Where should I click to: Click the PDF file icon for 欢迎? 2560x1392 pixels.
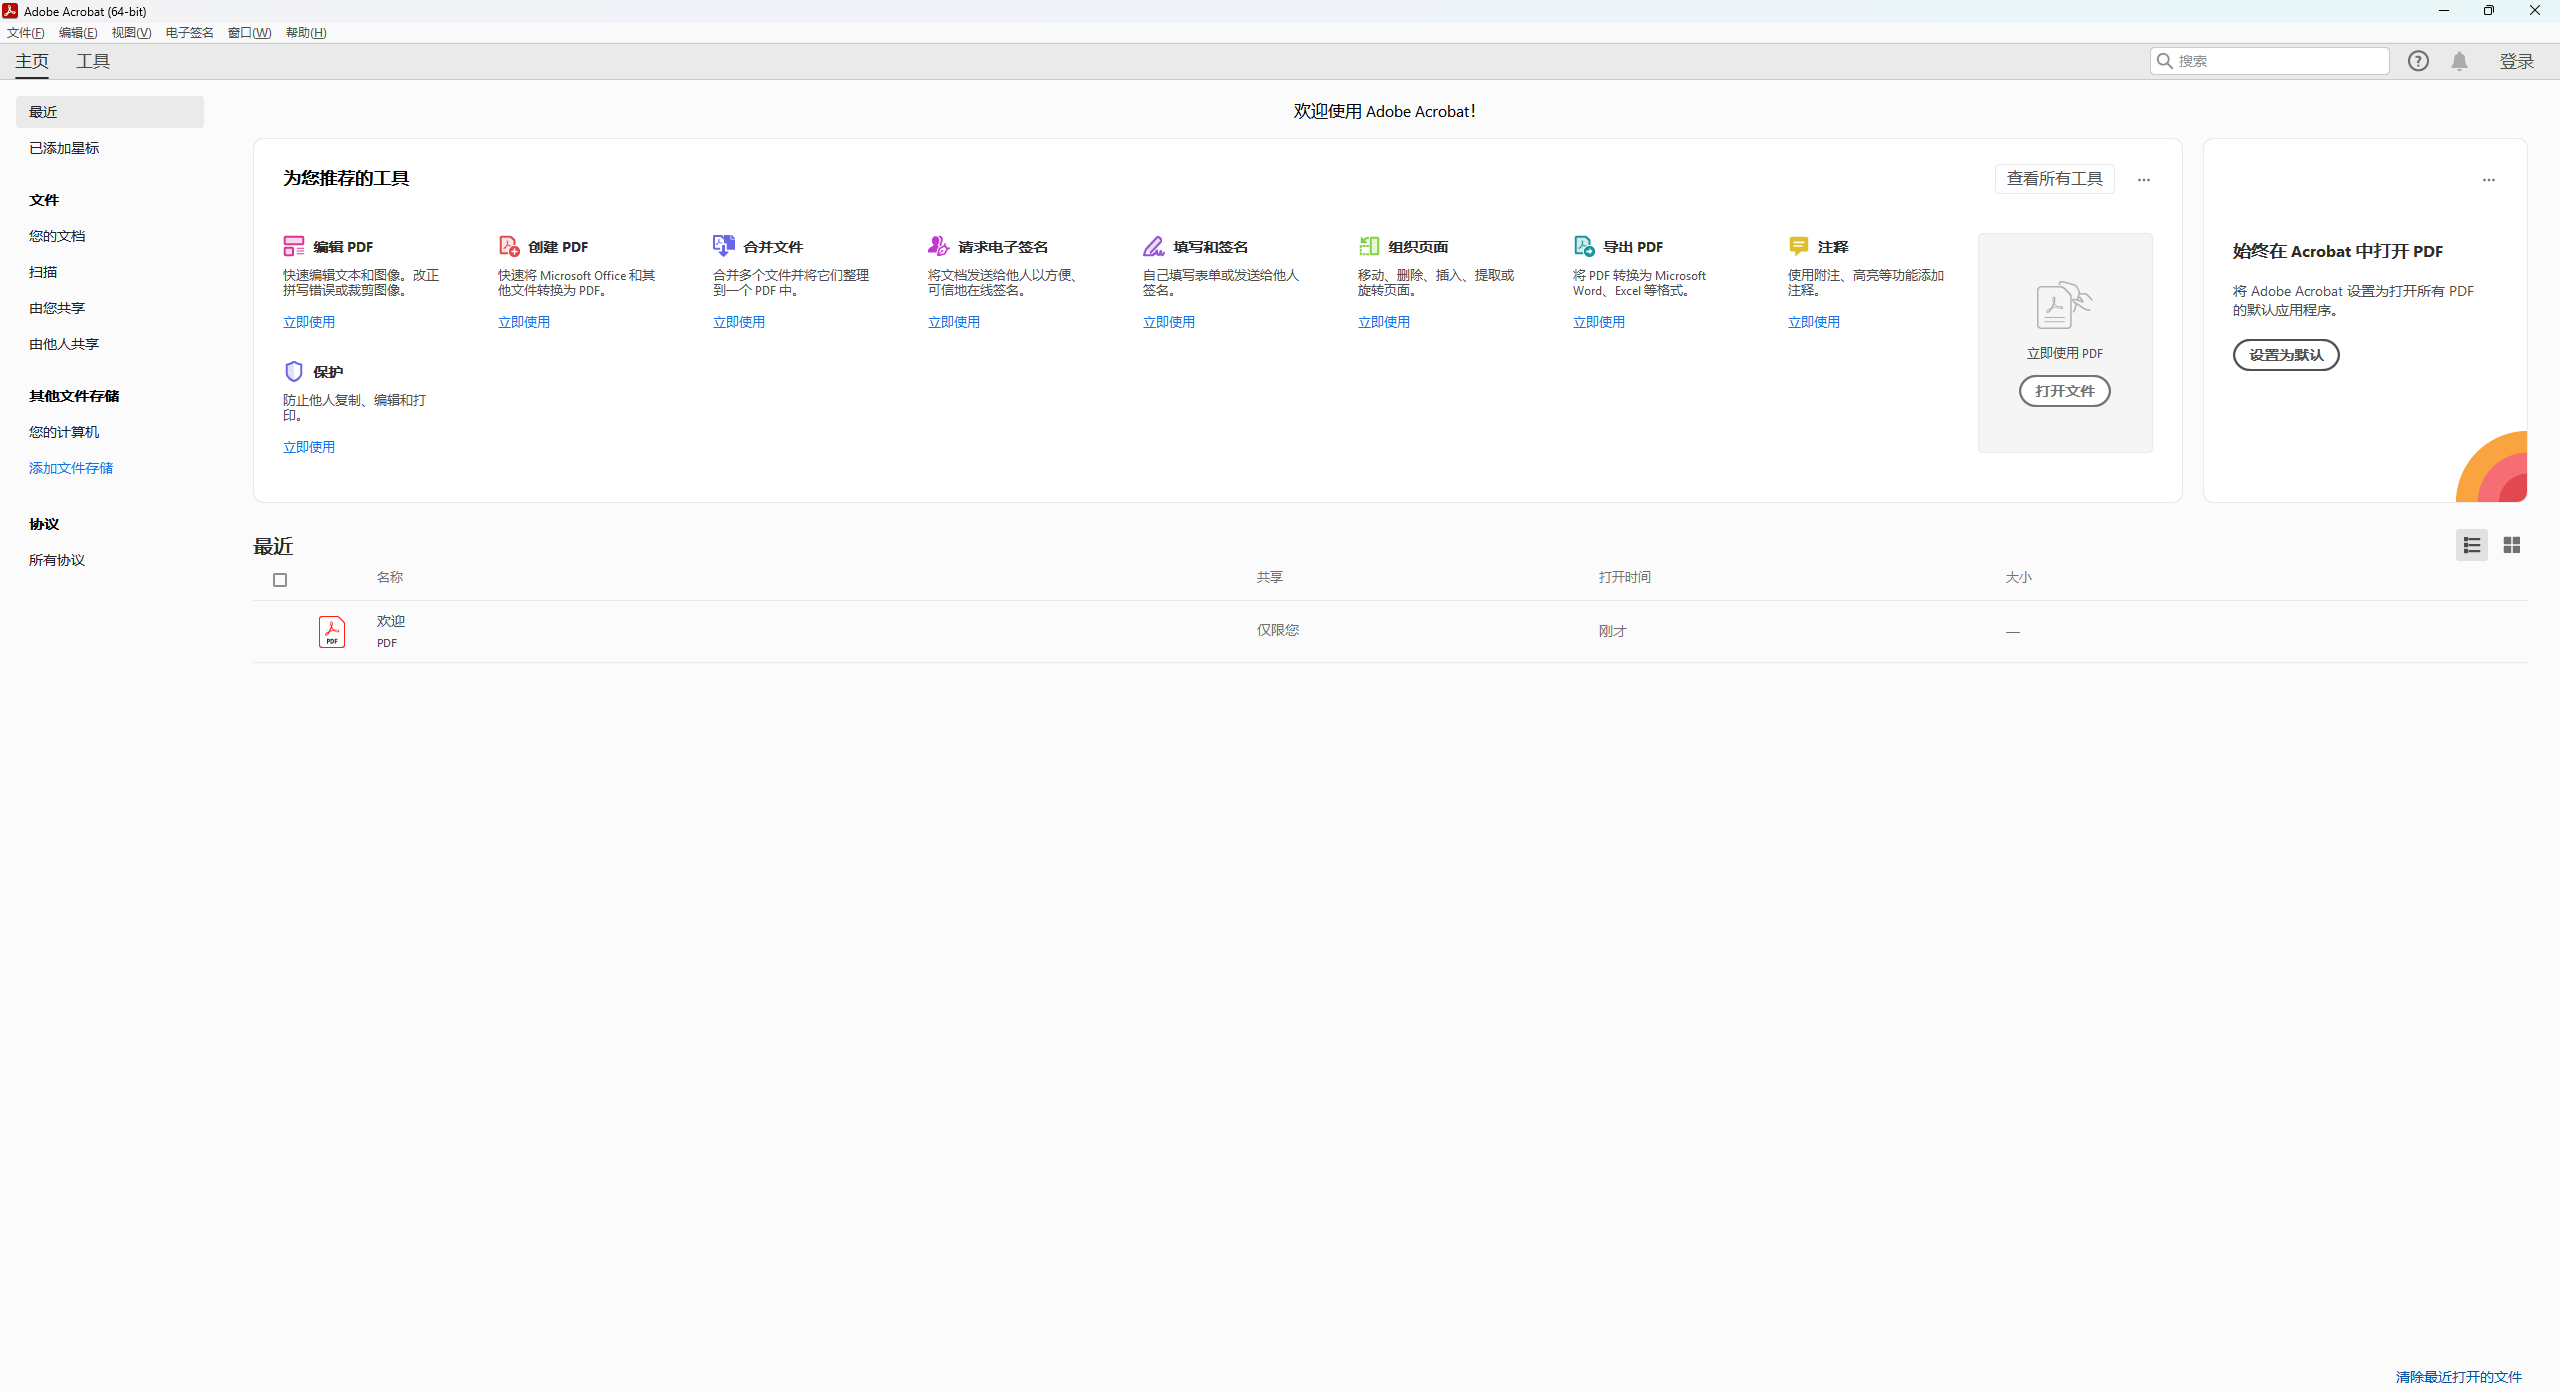[332, 632]
